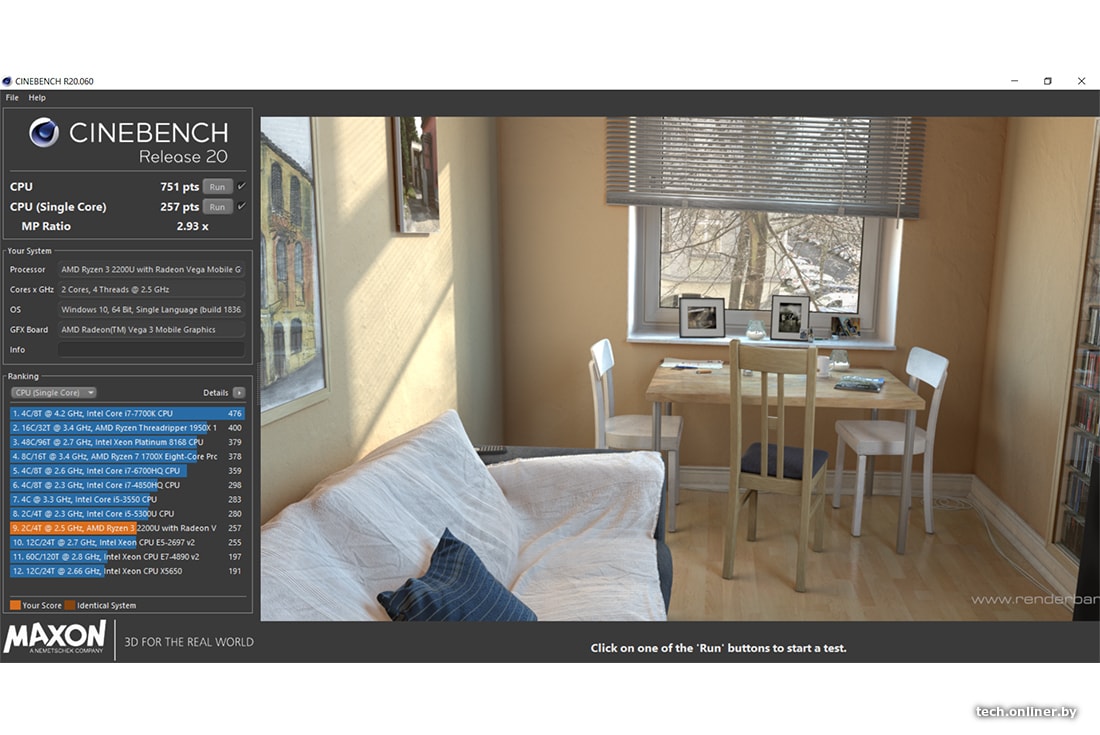The image size is (1100, 735).
Task: Open the Help menu
Action: pyautogui.click(x=37, y=97)
